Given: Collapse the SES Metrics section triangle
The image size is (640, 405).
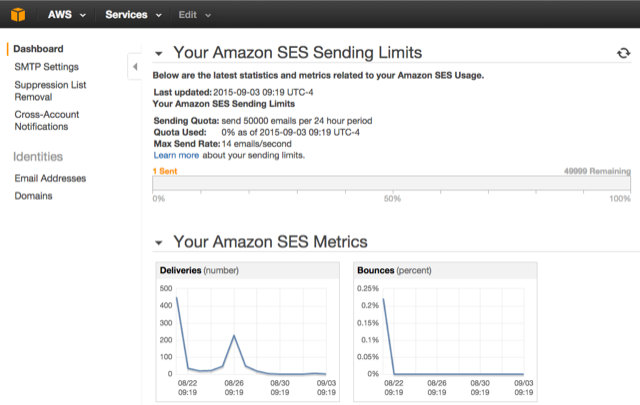Looking at the screenshot, I should click(x=159, y=243).
